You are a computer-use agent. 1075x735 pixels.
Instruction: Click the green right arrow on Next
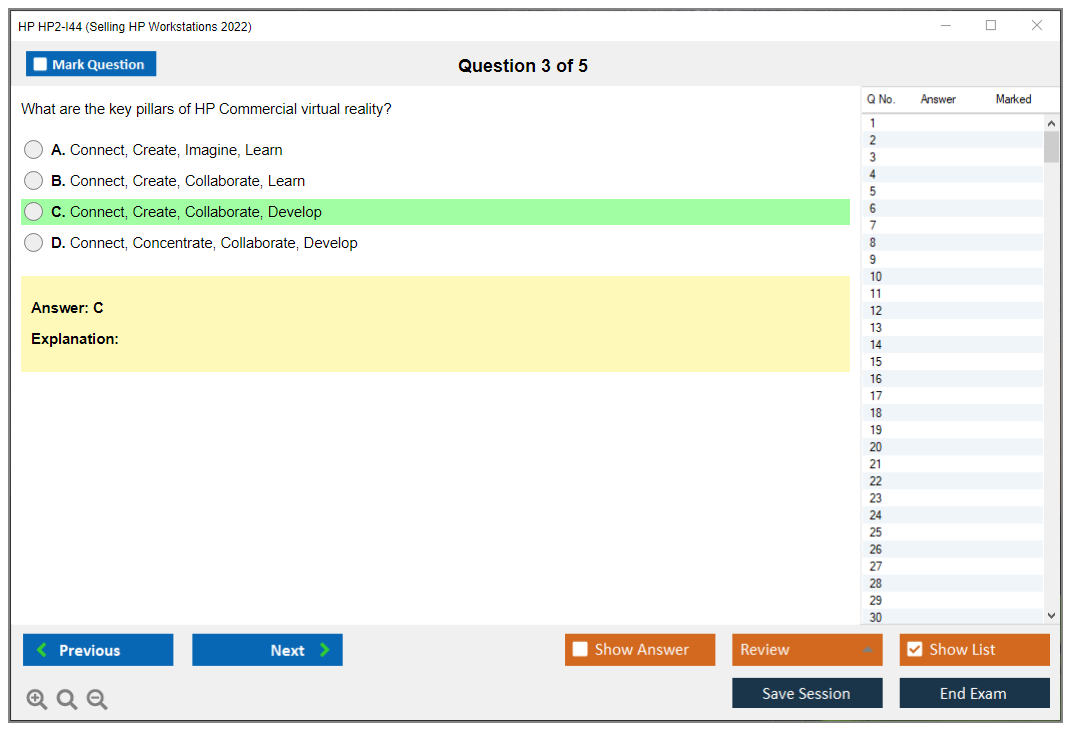pyautogui.click(x=324, y=650)
